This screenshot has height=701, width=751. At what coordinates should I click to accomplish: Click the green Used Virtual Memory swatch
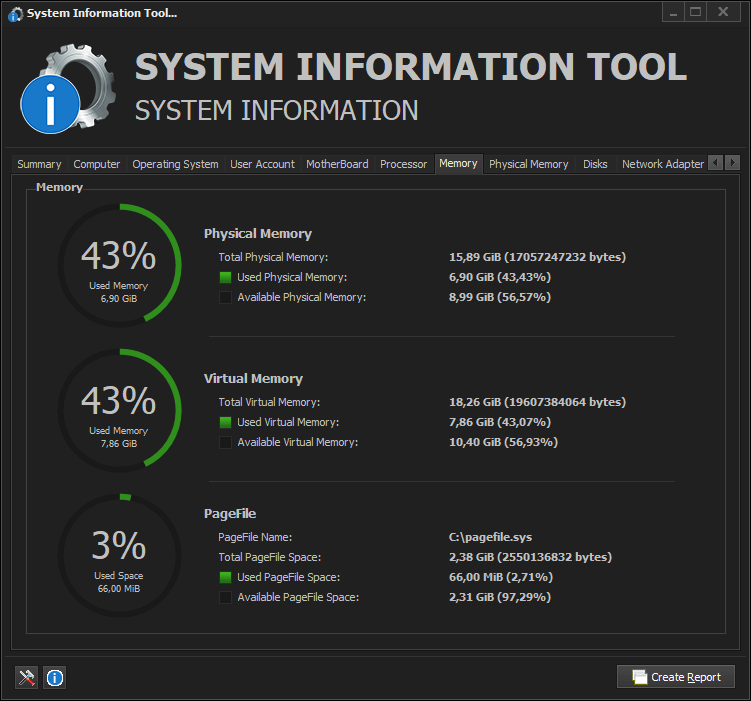(x=225, y=422)
